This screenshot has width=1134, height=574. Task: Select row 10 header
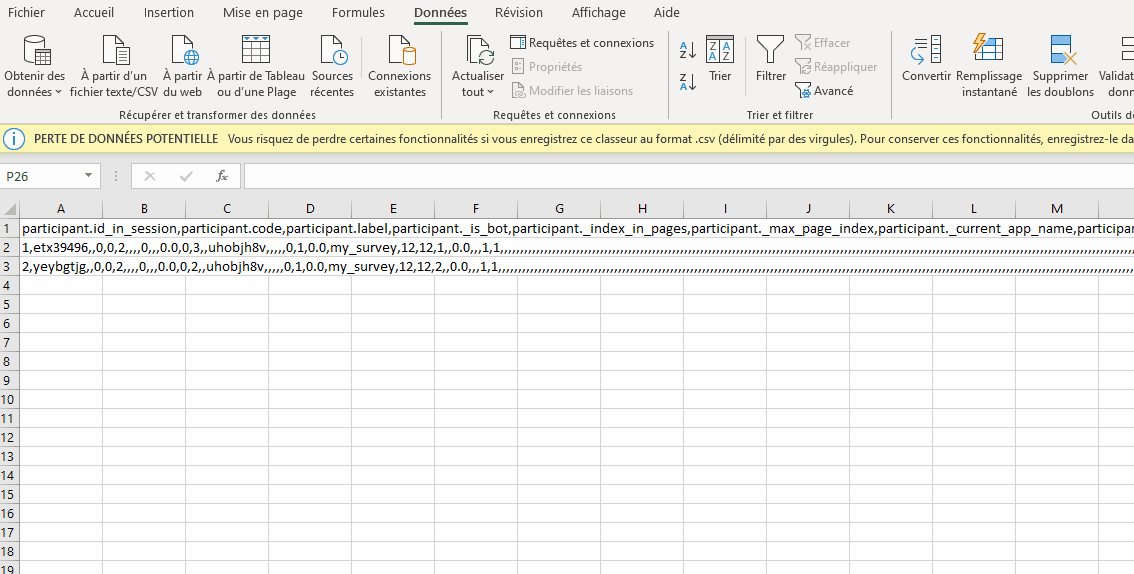coord(9,399)
